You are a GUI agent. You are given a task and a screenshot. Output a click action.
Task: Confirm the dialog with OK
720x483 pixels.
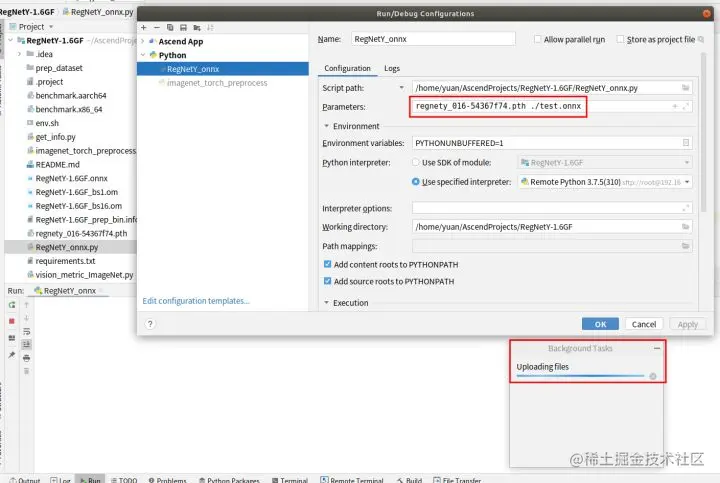(x=600, y=324)
